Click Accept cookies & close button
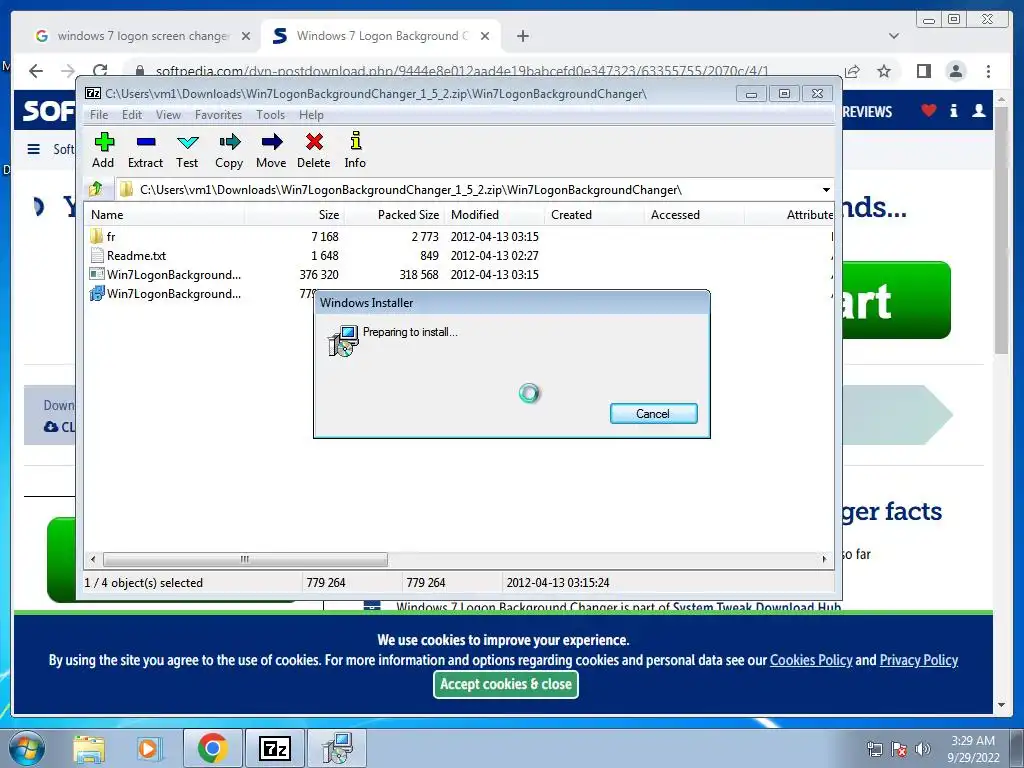The height and width of the screenshot is (768, 1024). pos(505,684)
